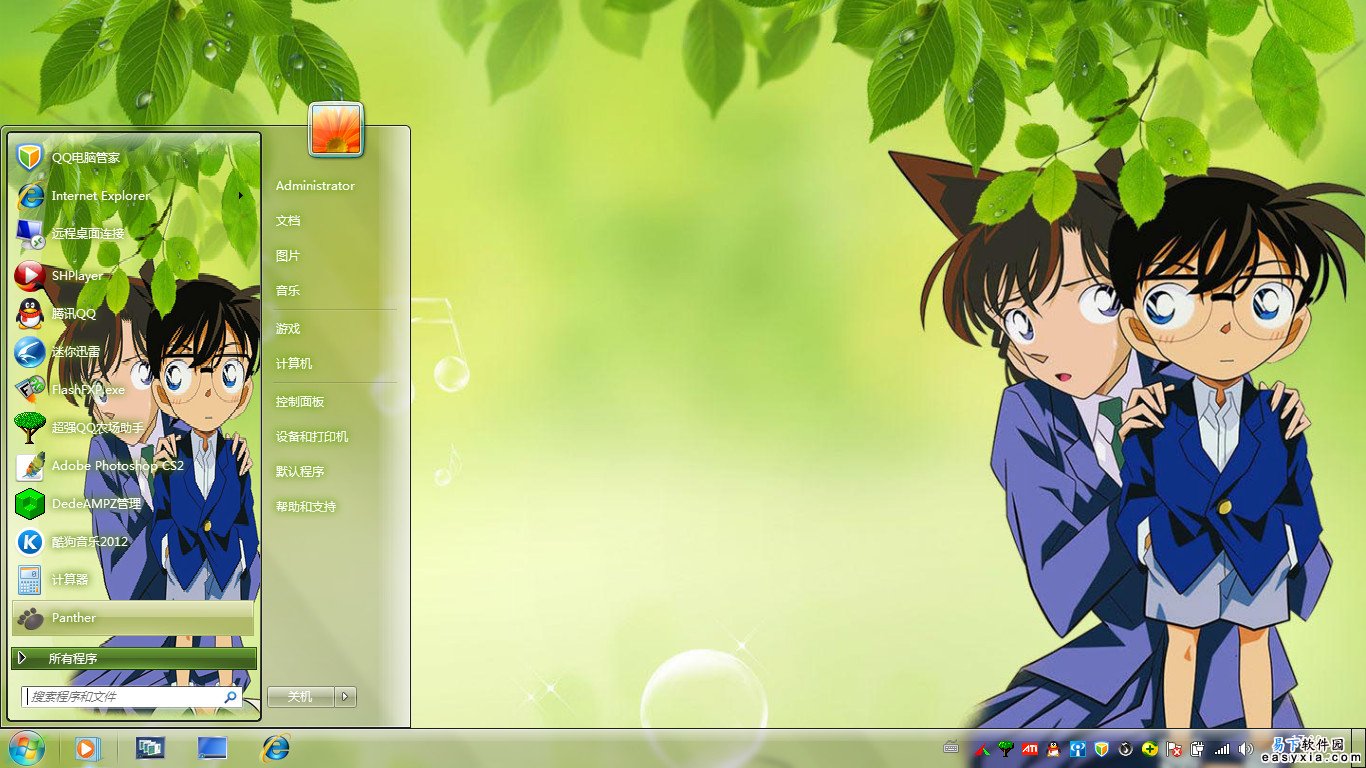Open the Administrator user folder link

pos(315,186)
